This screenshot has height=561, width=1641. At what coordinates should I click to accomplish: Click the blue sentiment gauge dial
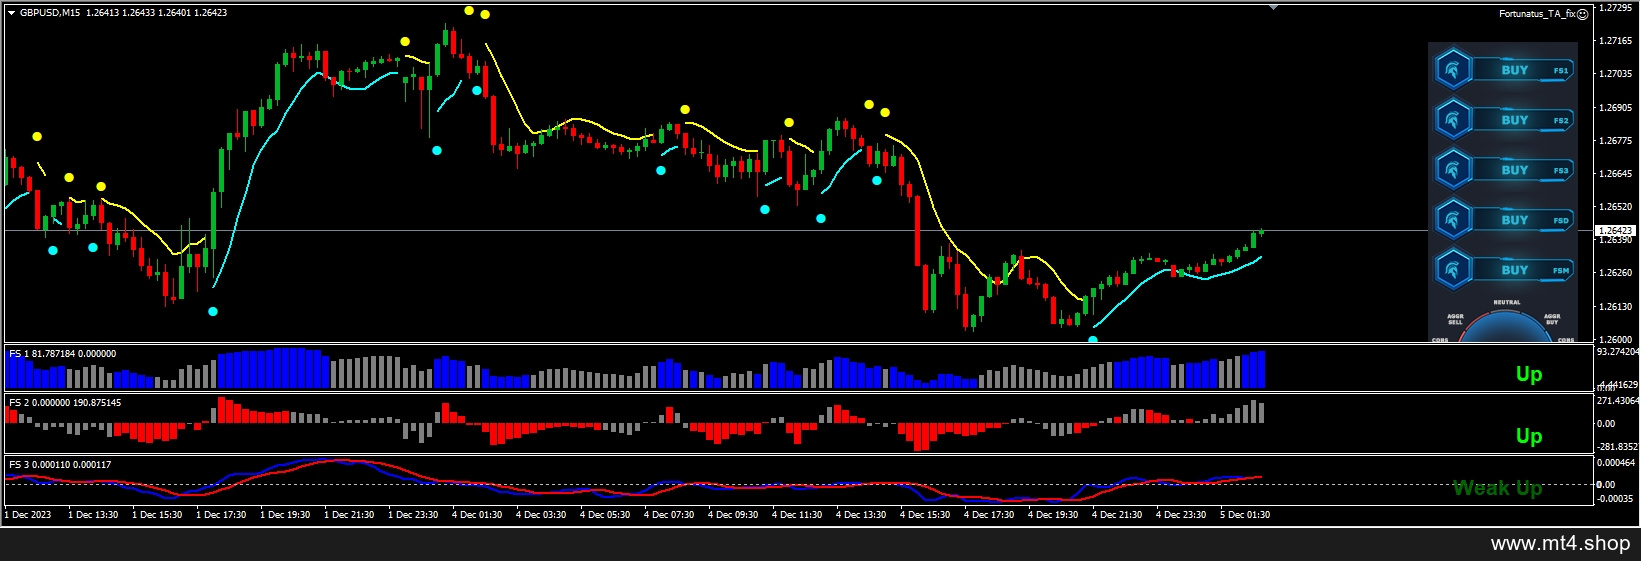point(1506,327)
